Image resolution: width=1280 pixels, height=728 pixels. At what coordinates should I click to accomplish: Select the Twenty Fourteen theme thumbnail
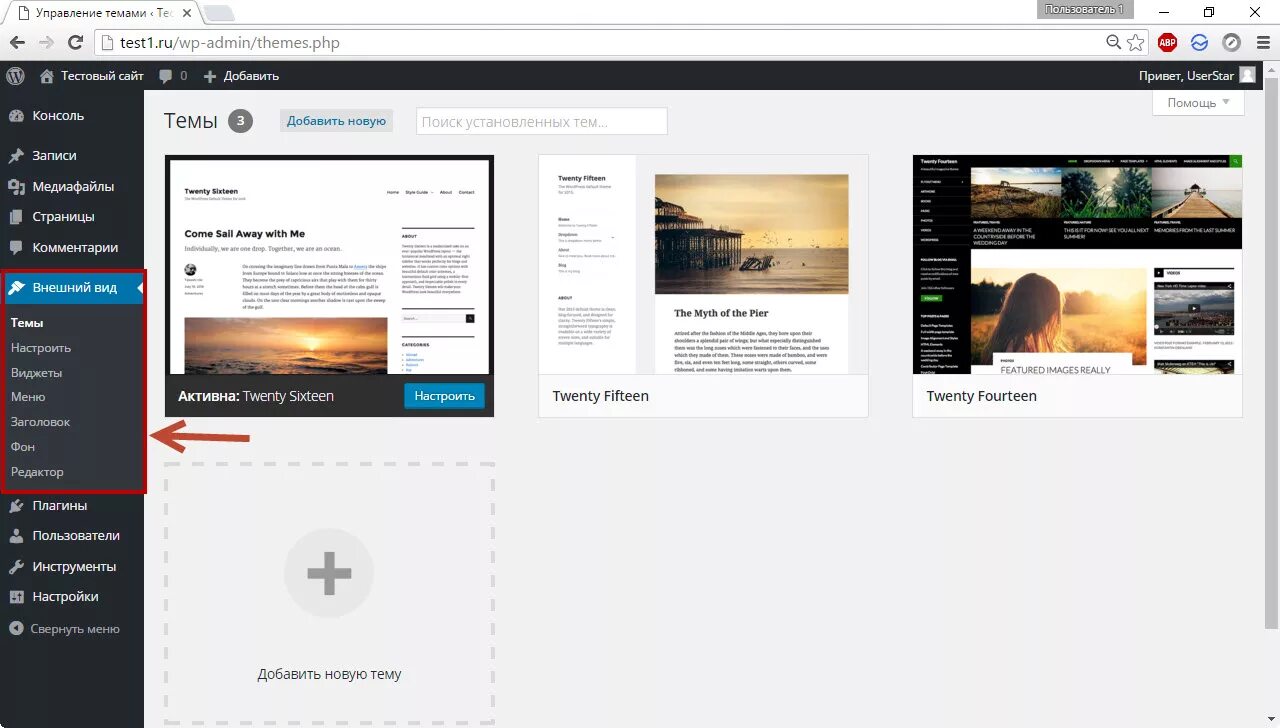[x=1077, y=265]
